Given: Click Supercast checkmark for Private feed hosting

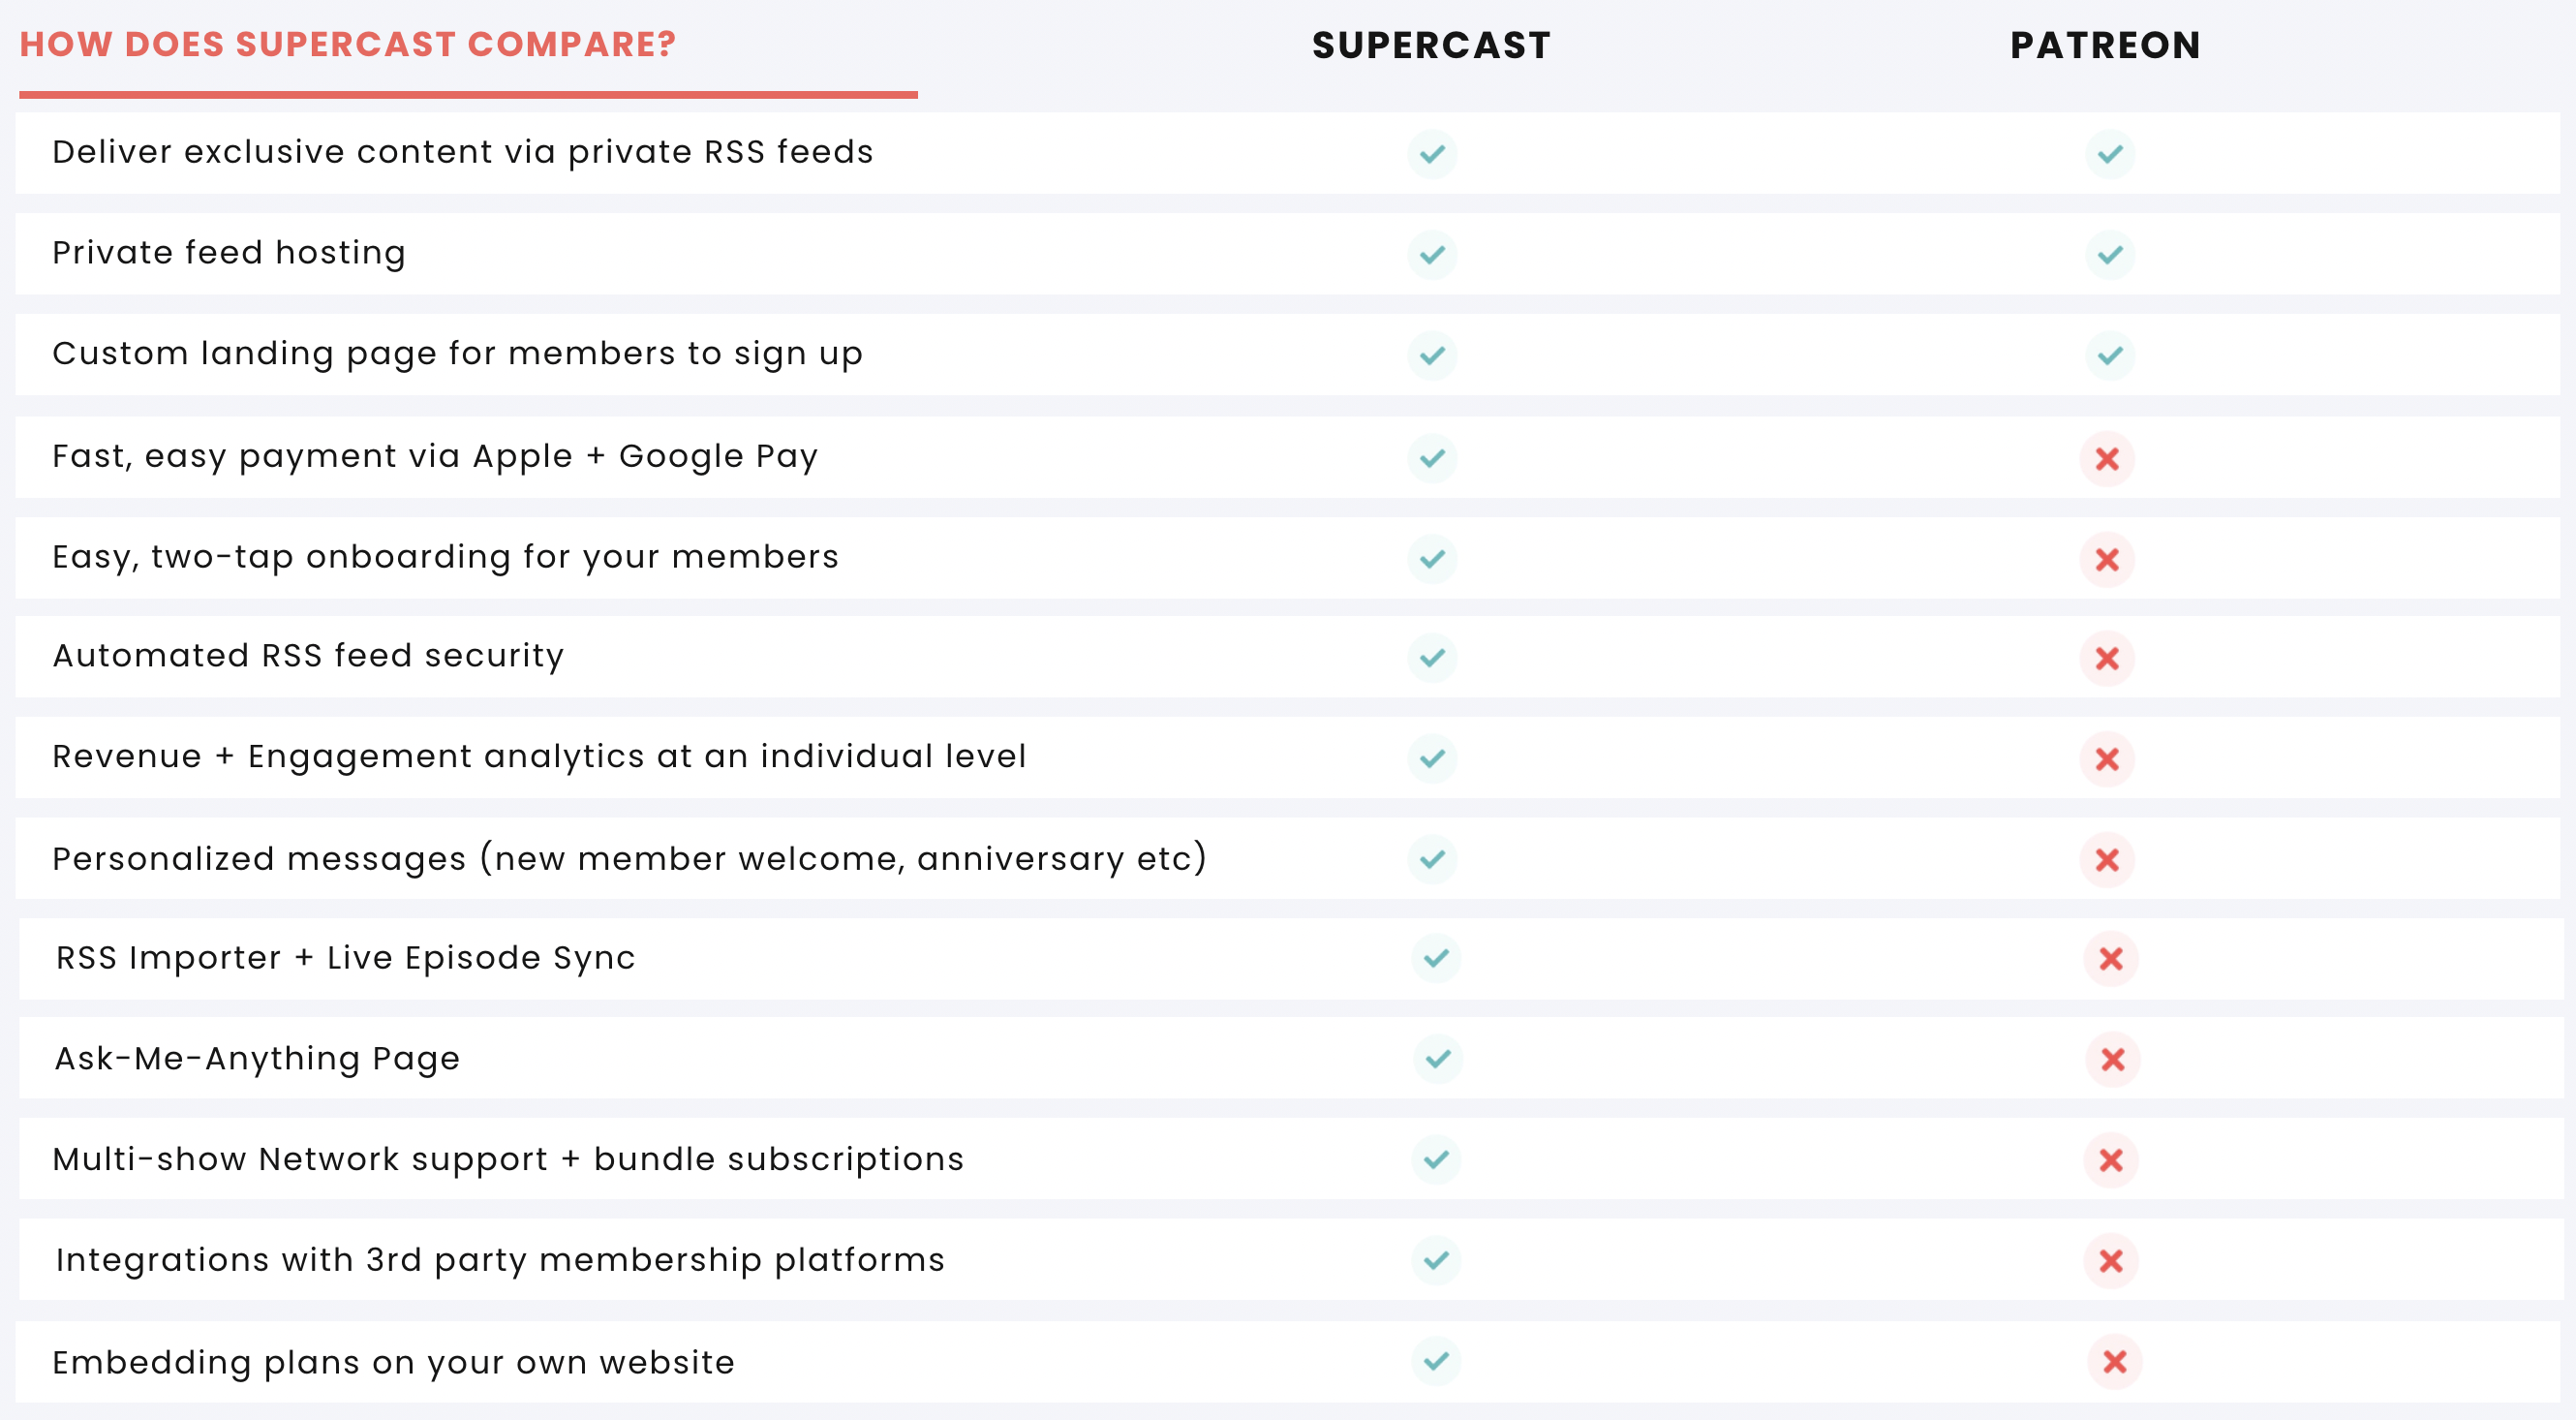Looking at the screenshot, I should pos(1432,255).
